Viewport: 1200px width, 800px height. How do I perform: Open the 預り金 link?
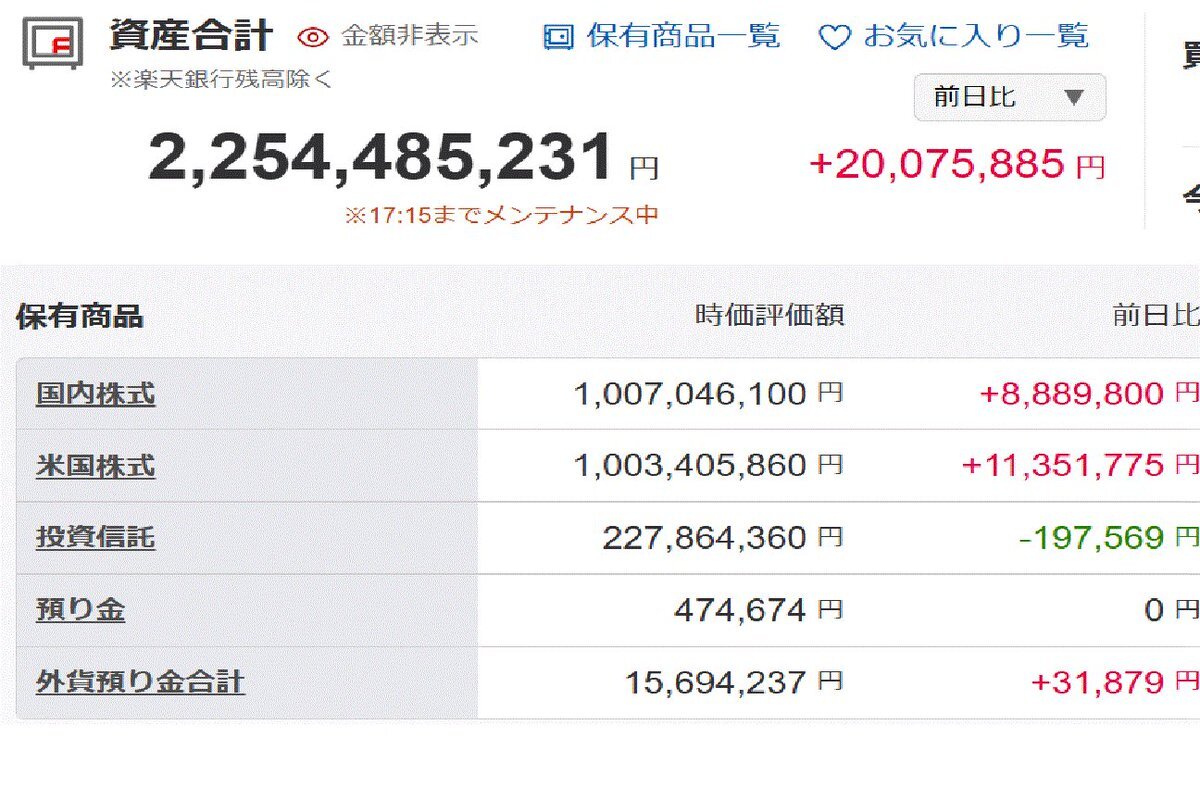pyautogui.click(x=80, y=610)
